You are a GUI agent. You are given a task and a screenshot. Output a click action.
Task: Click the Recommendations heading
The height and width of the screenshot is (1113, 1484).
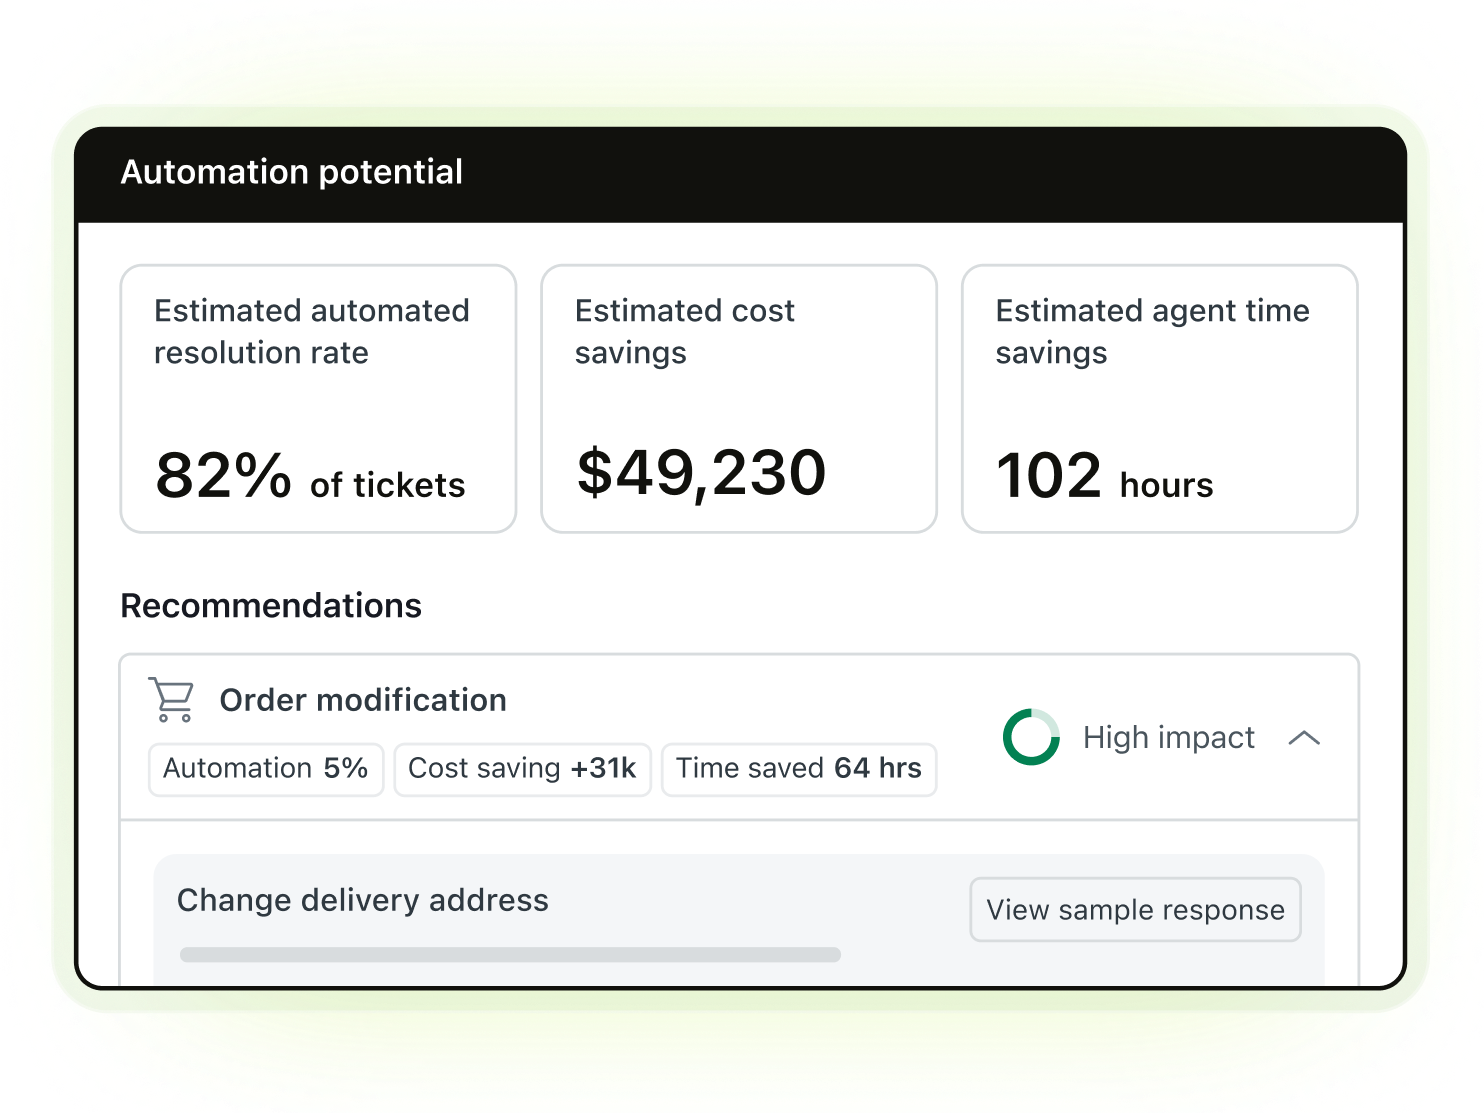pyautogui.click(x=271, y=606)
